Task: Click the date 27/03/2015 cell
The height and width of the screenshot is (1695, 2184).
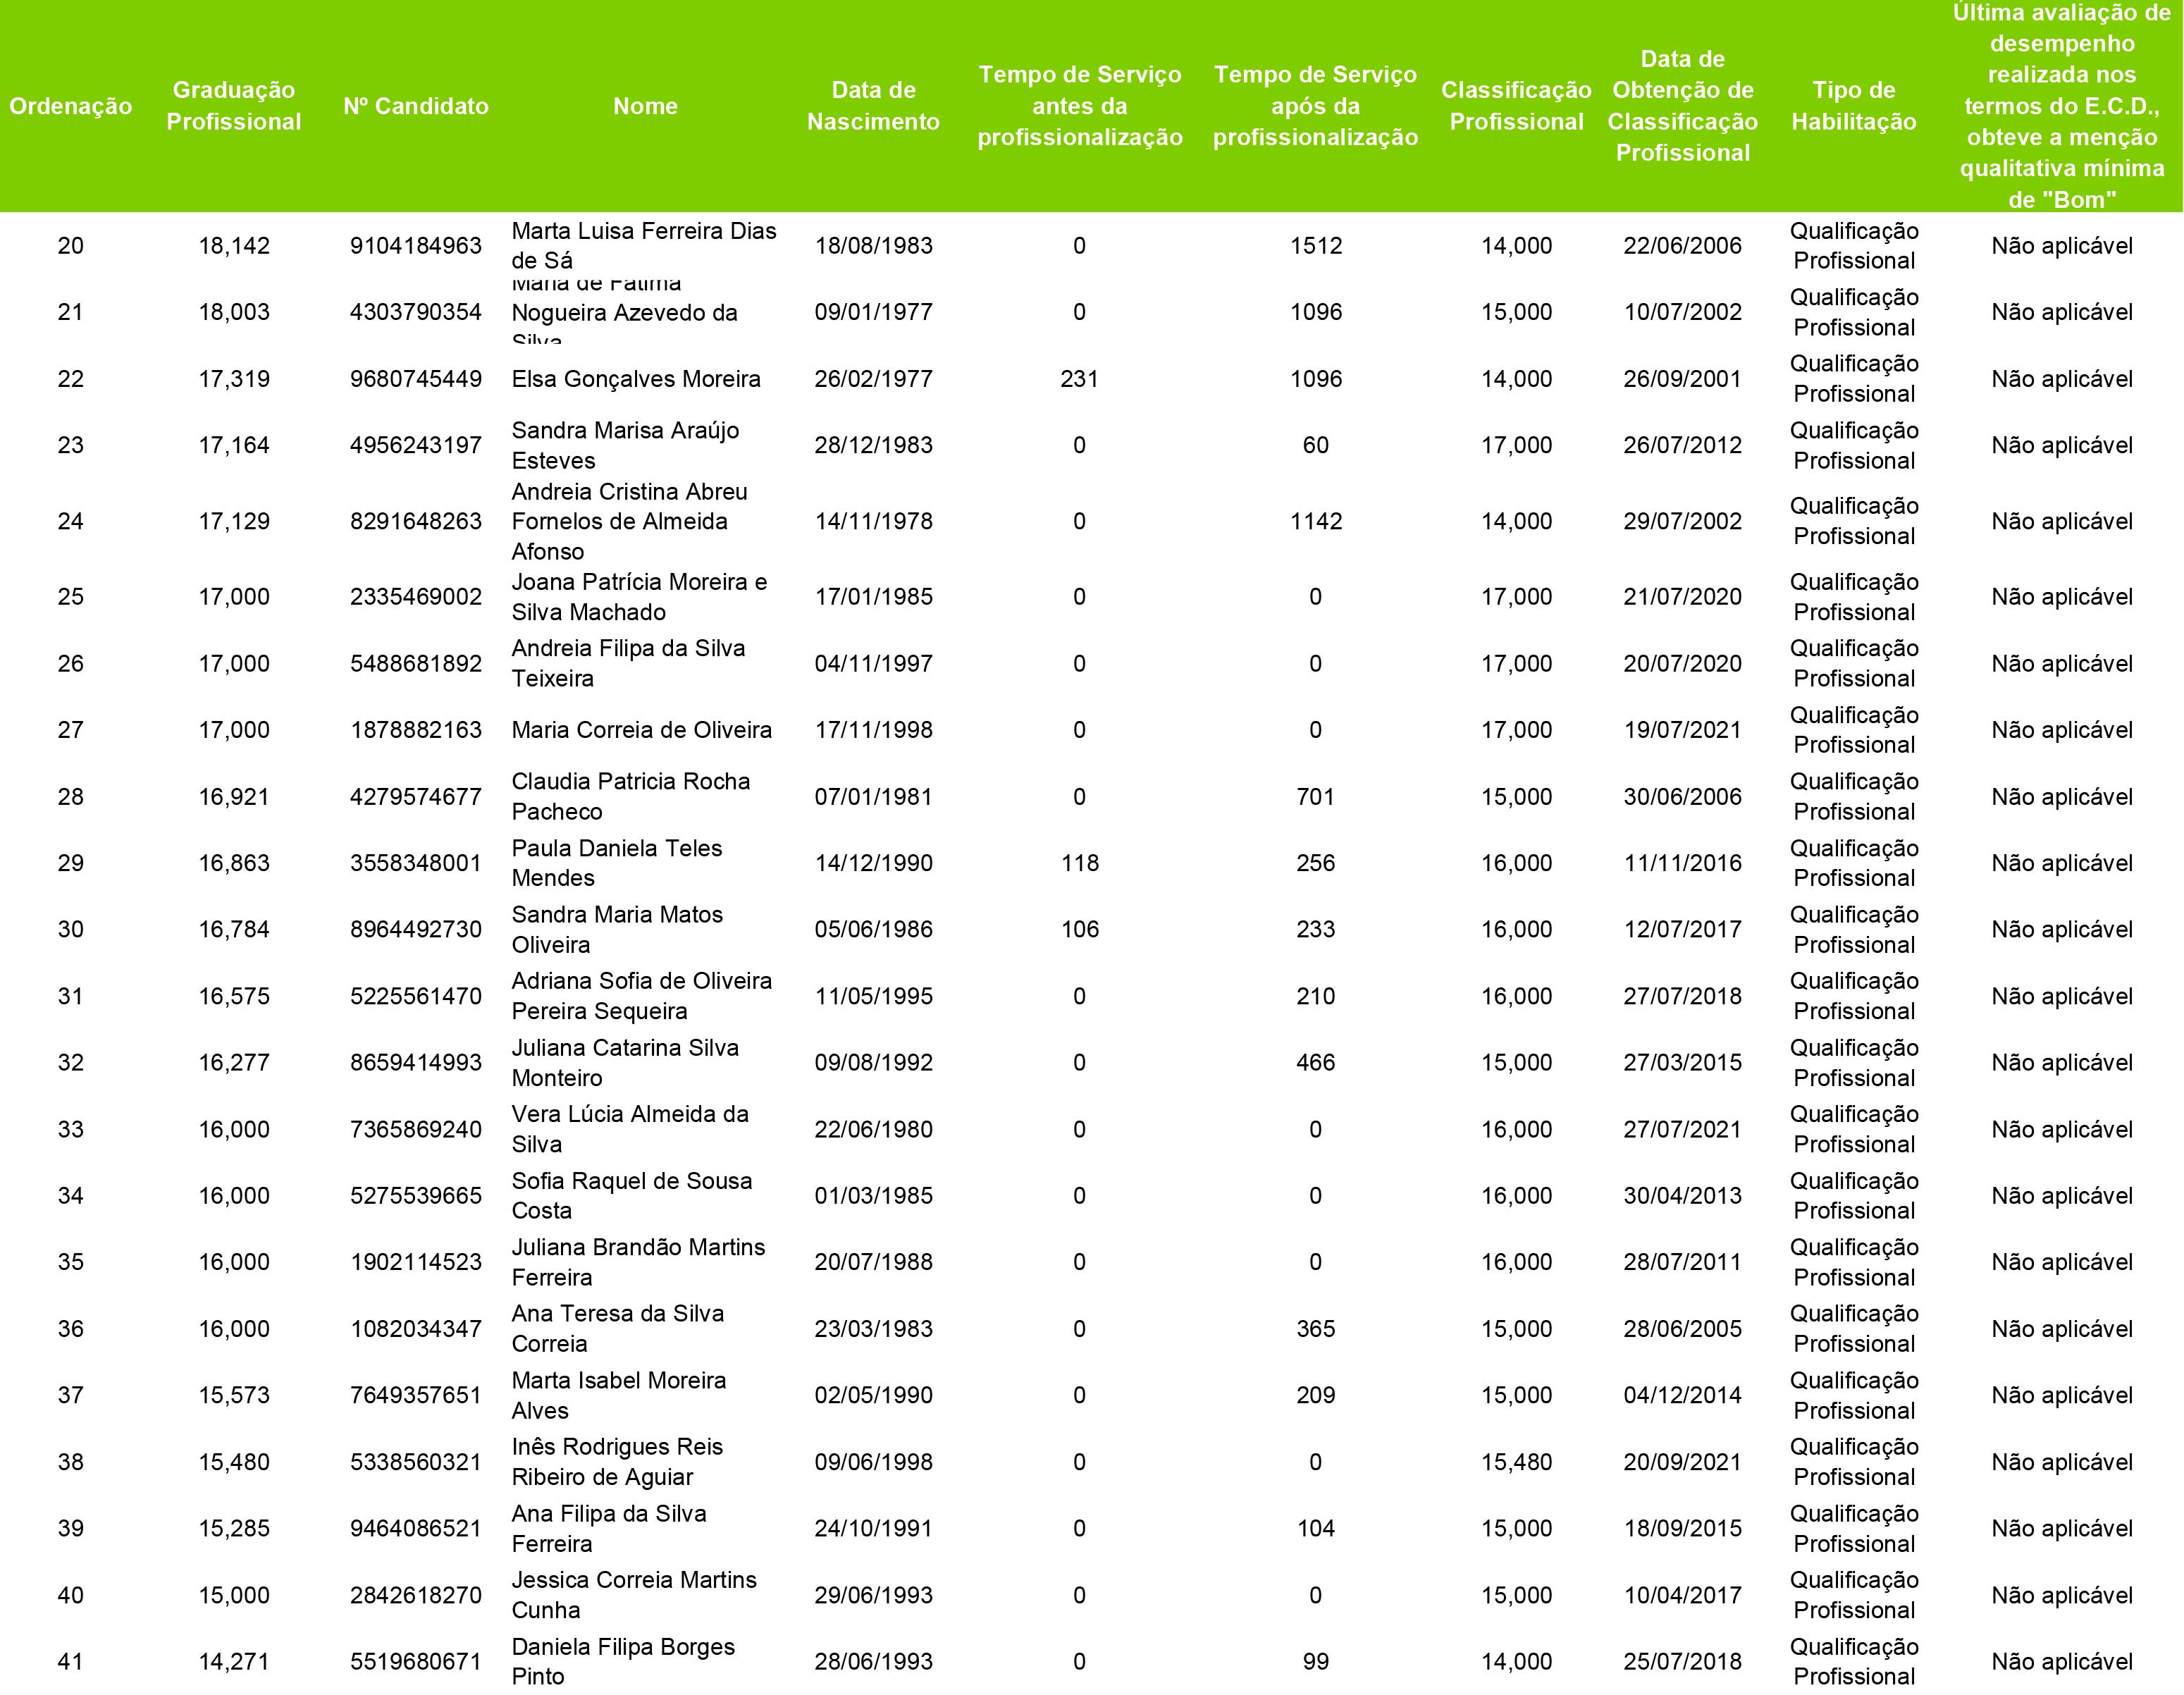Action: pyautogui.click(x=1682, y=1062)
